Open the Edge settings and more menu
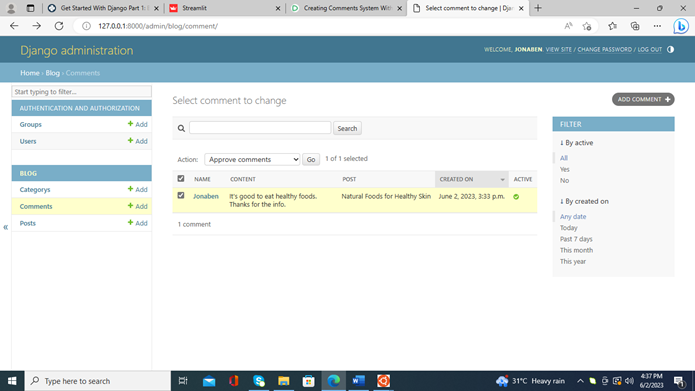695x391 pixels. tap(657, 26)
